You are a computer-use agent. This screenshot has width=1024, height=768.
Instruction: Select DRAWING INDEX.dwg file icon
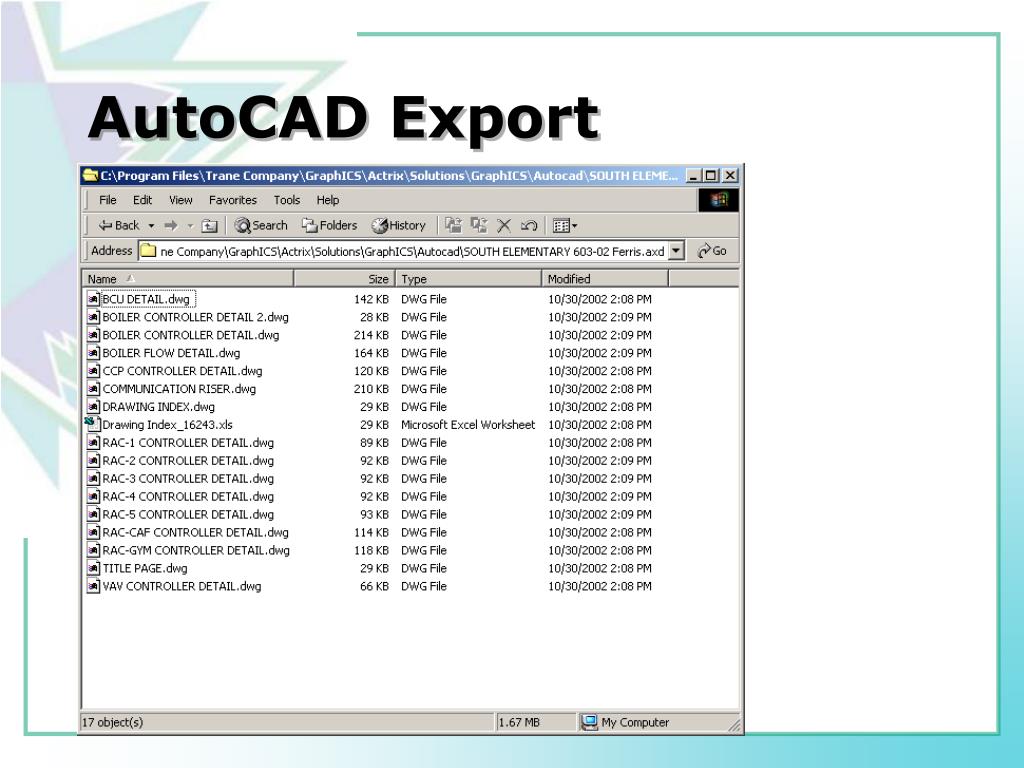pyautogui.click(x=93, y=407)
